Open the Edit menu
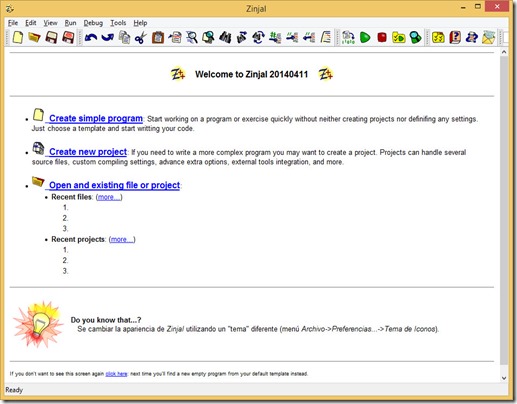This screenshot has width=517, height=404. point(31,23)
